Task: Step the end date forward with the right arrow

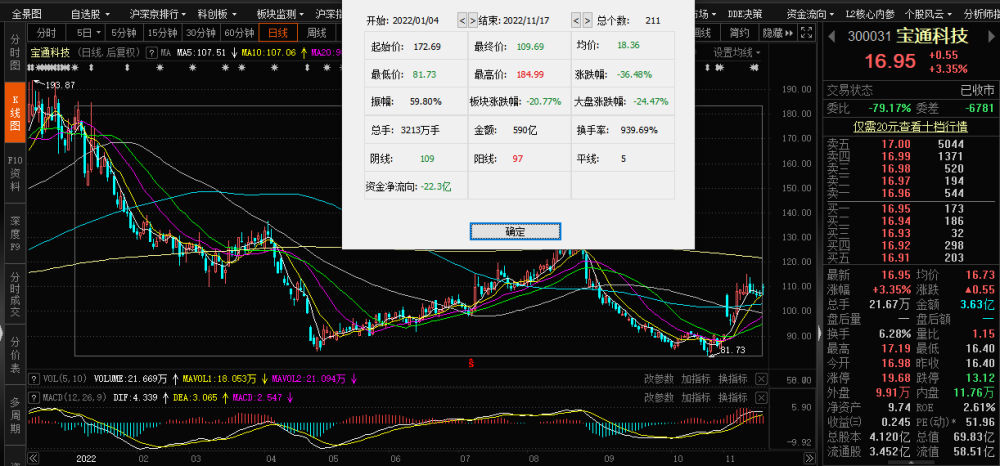Action: 587,20
